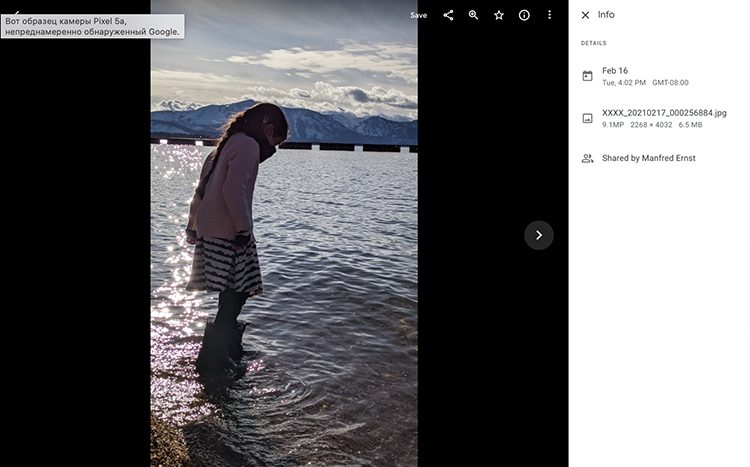Click the image file icon
The height and width of the screenshot is (467, 750).
(x=587, y=118)
